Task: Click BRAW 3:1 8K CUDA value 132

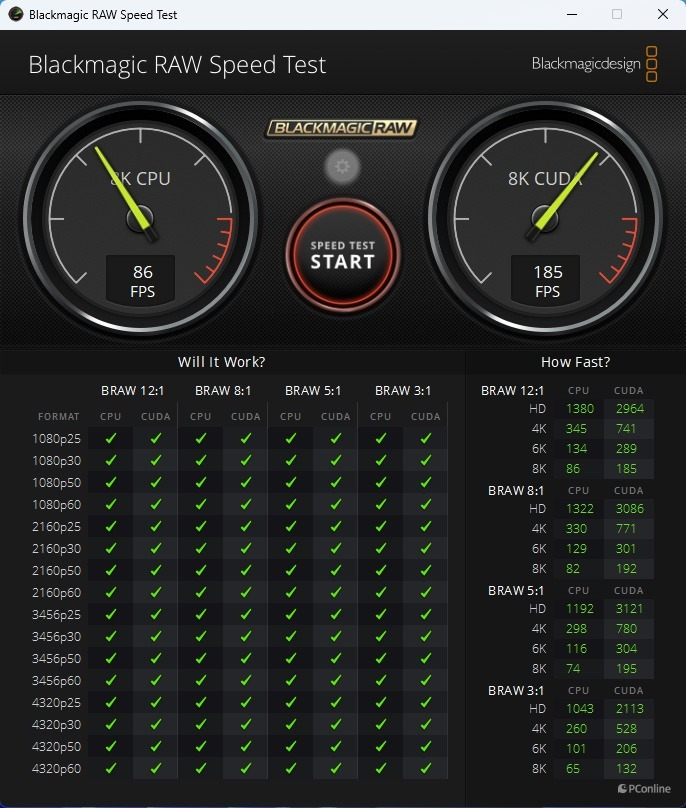Action: coord(626,769)
